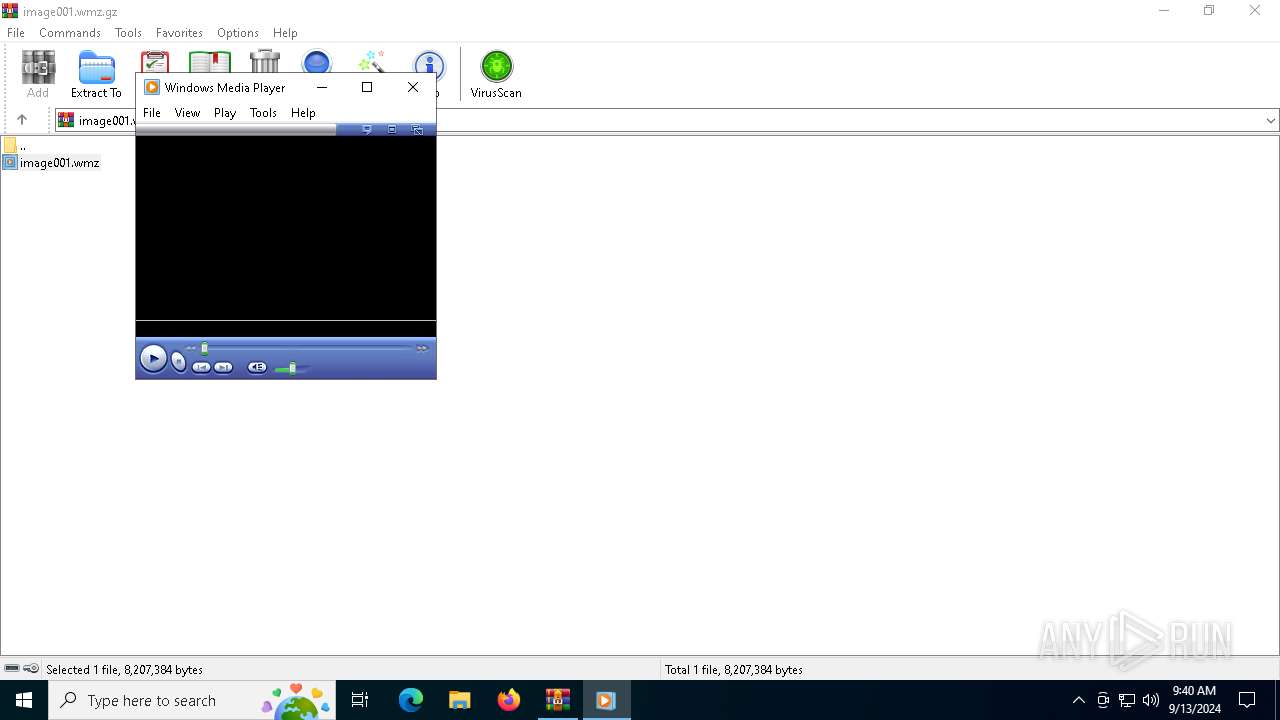1280x720 pixels.
Task: Select the image001.wmz file entry
Action: 51,163
